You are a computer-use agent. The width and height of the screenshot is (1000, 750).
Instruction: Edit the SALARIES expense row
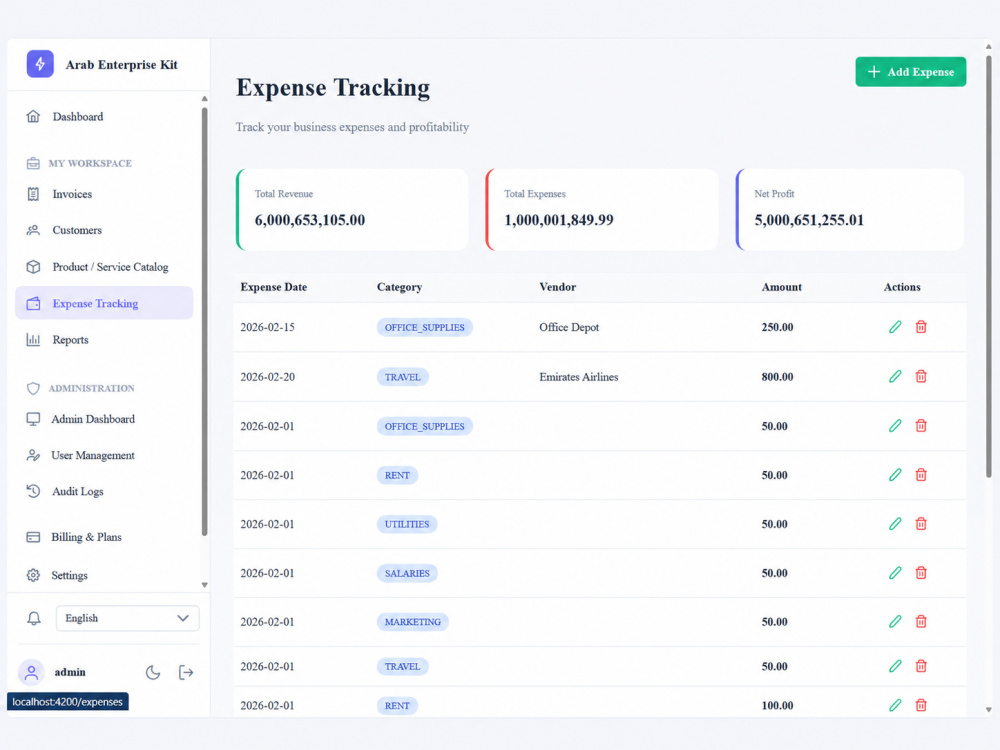895,573
